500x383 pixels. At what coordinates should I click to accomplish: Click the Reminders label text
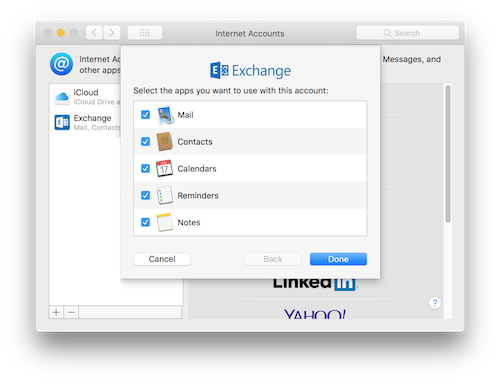pyautogui.click(x=198, y=196)
